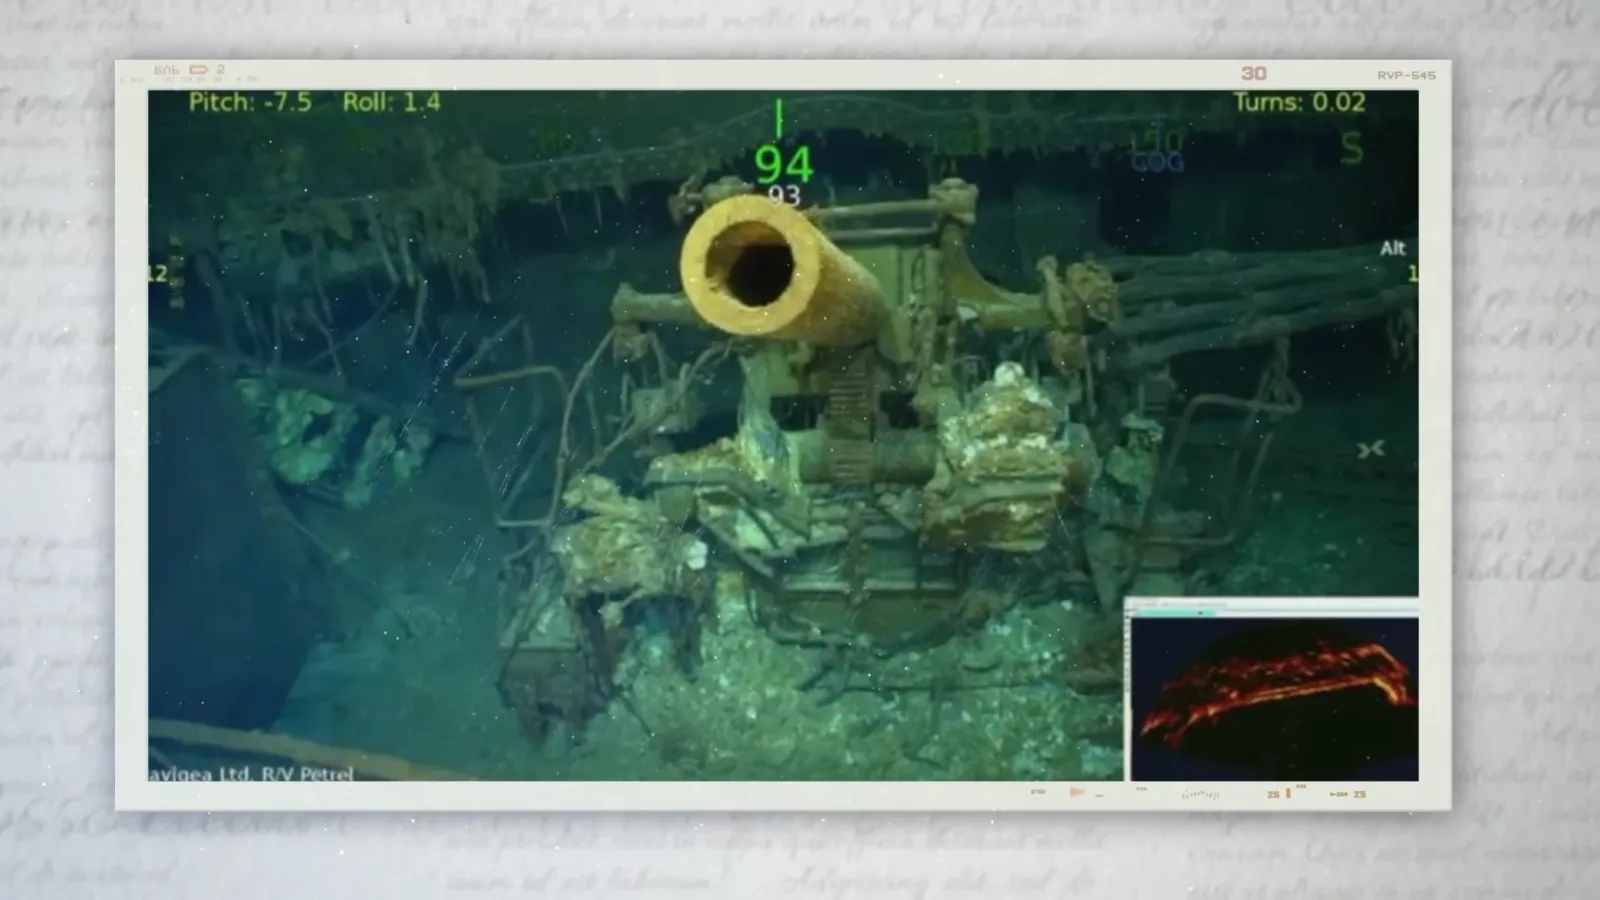Click the small white 93 heading value

point(784,196)
